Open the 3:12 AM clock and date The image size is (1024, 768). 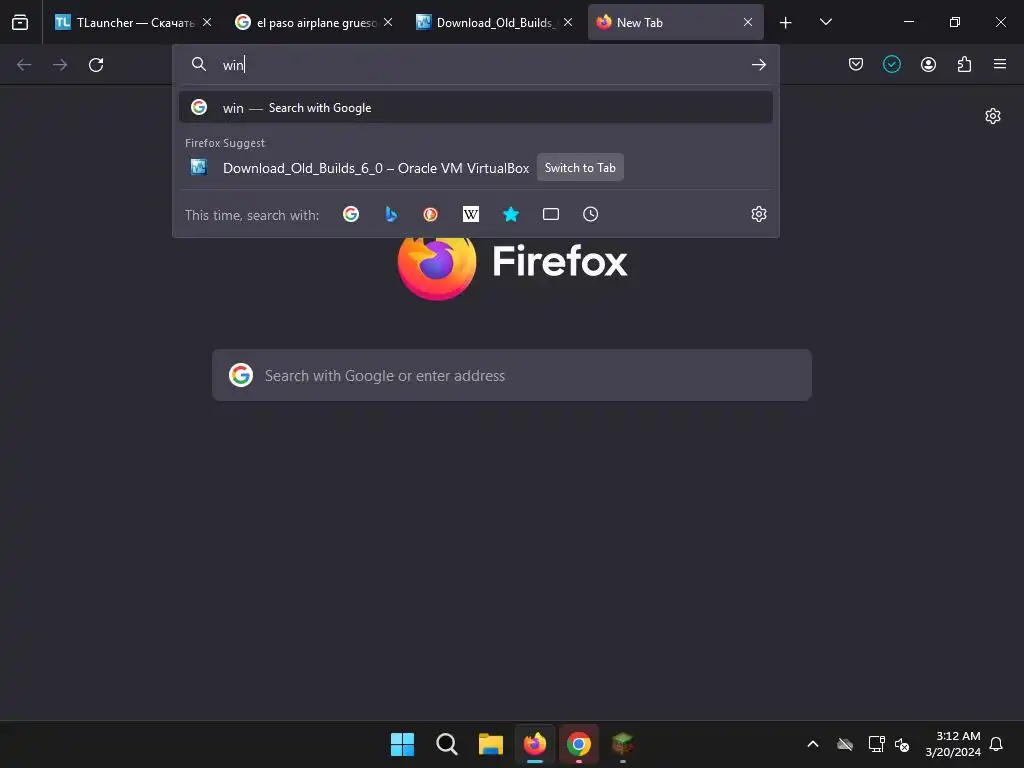[953, 744]
